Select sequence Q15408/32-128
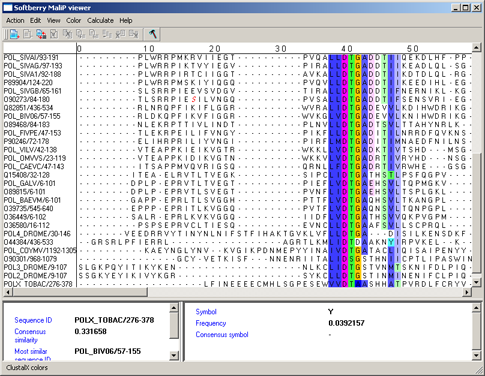 (x=26, y=175)
